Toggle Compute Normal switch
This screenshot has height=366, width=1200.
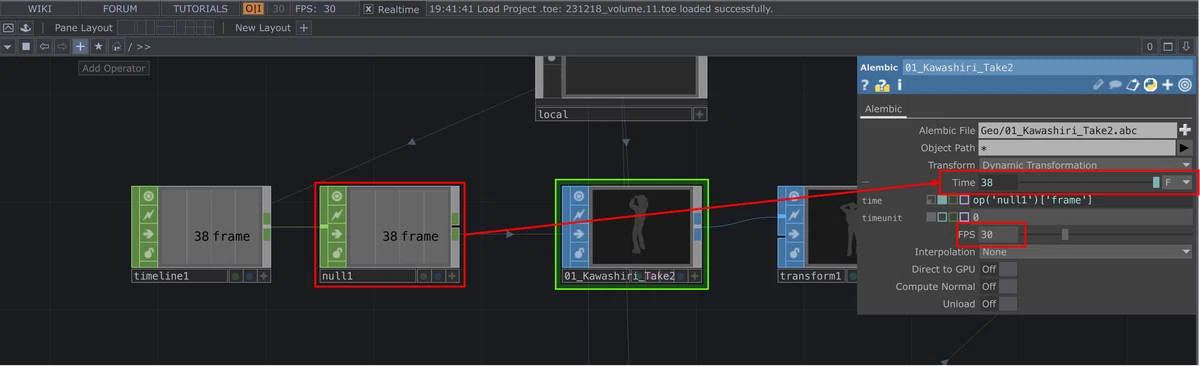1008,287
